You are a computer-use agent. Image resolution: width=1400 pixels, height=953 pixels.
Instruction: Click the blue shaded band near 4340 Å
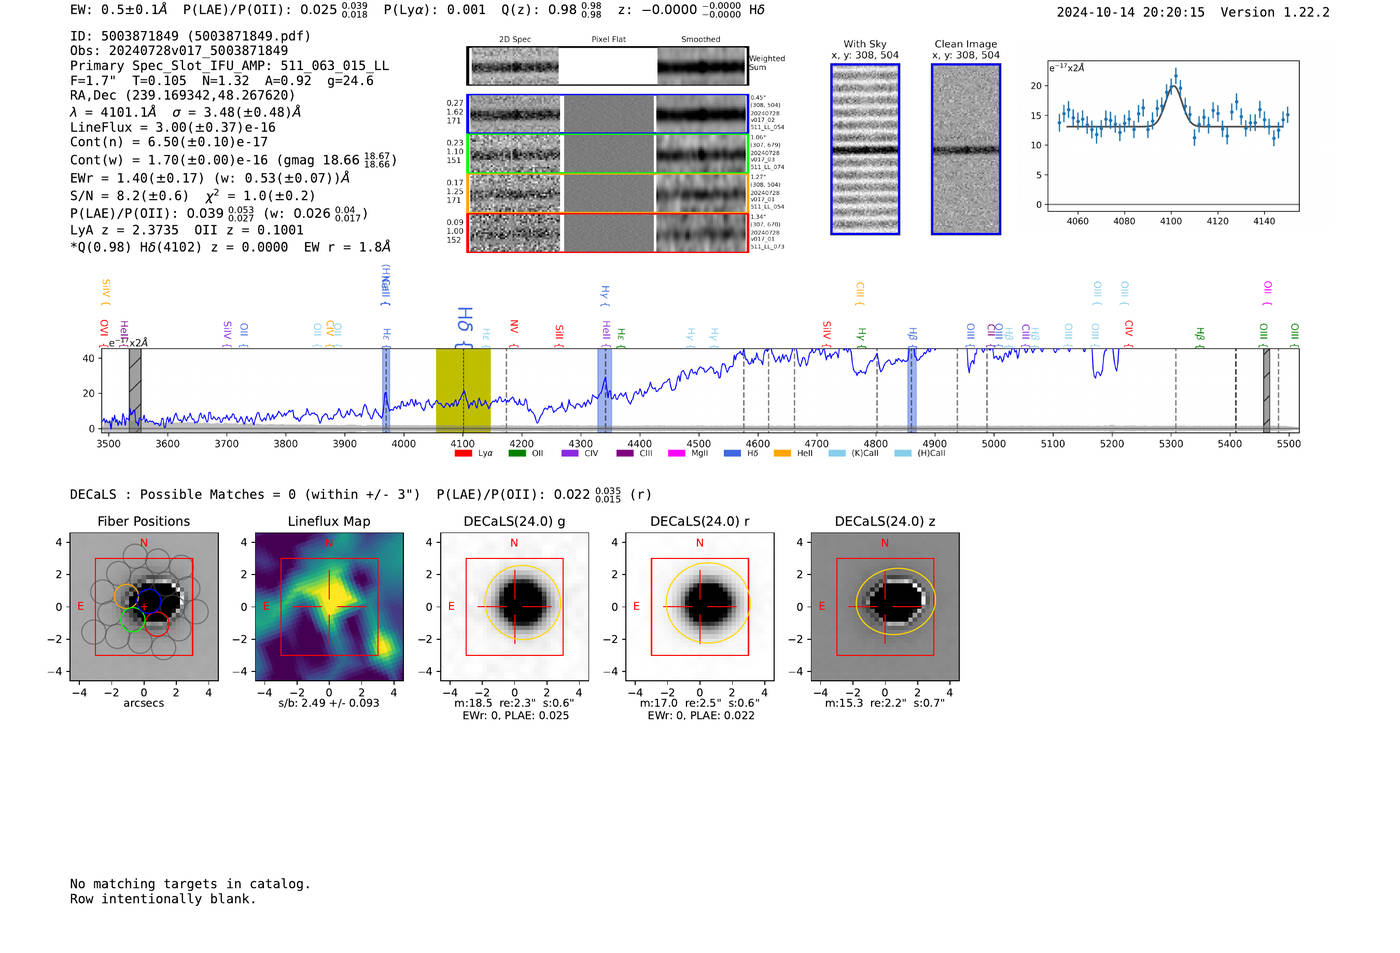coord(604,390)
